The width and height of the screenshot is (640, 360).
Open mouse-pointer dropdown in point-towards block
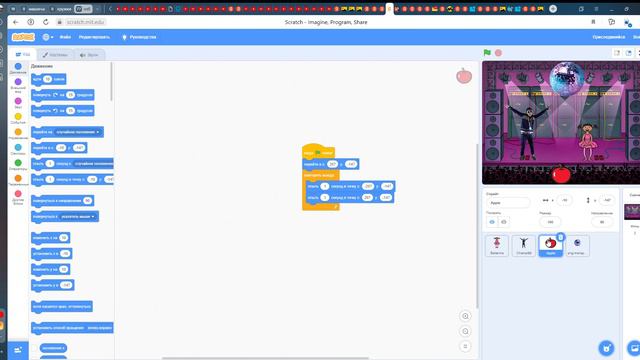pyautogui.click(x=78, y=217)
